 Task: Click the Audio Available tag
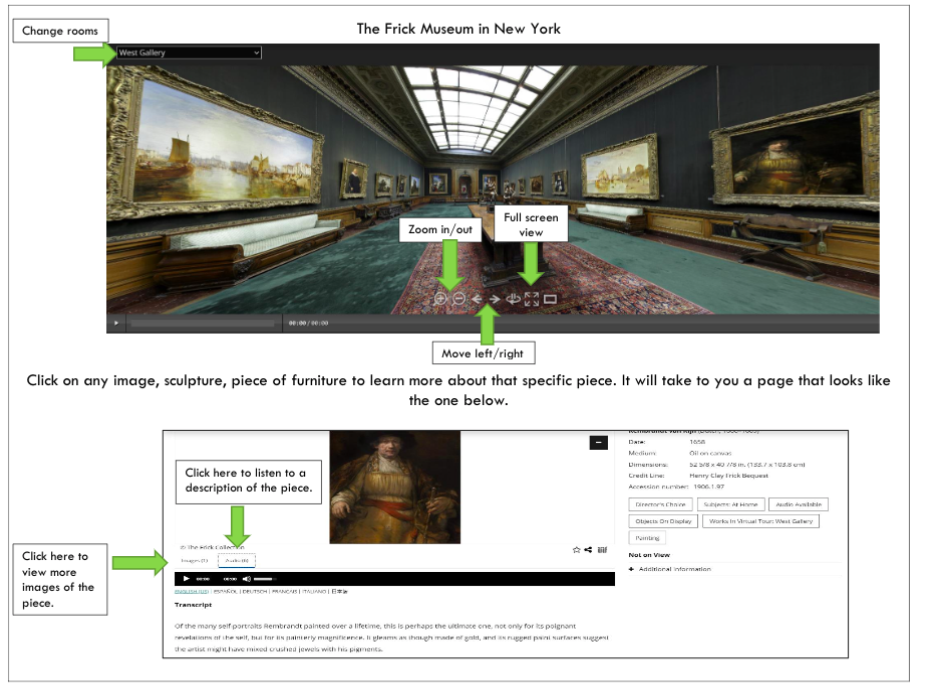[798, 505]
